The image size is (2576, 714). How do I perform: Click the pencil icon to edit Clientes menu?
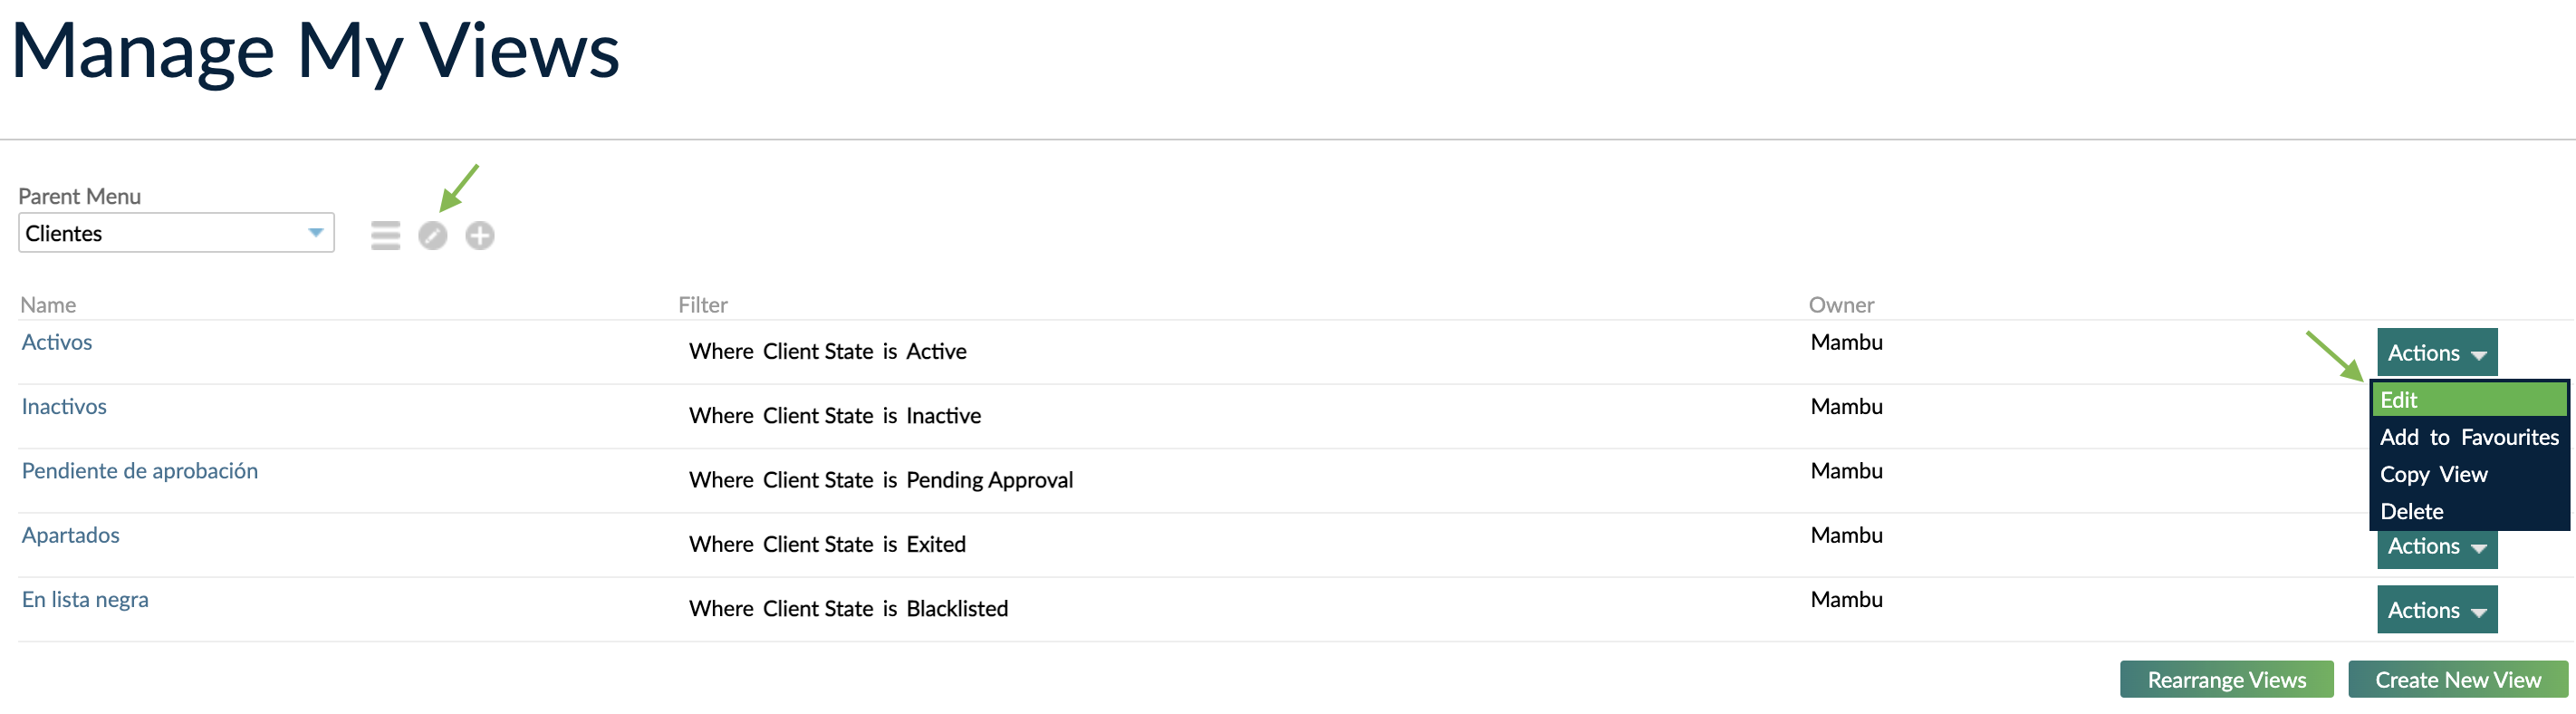tap(432, 236)
